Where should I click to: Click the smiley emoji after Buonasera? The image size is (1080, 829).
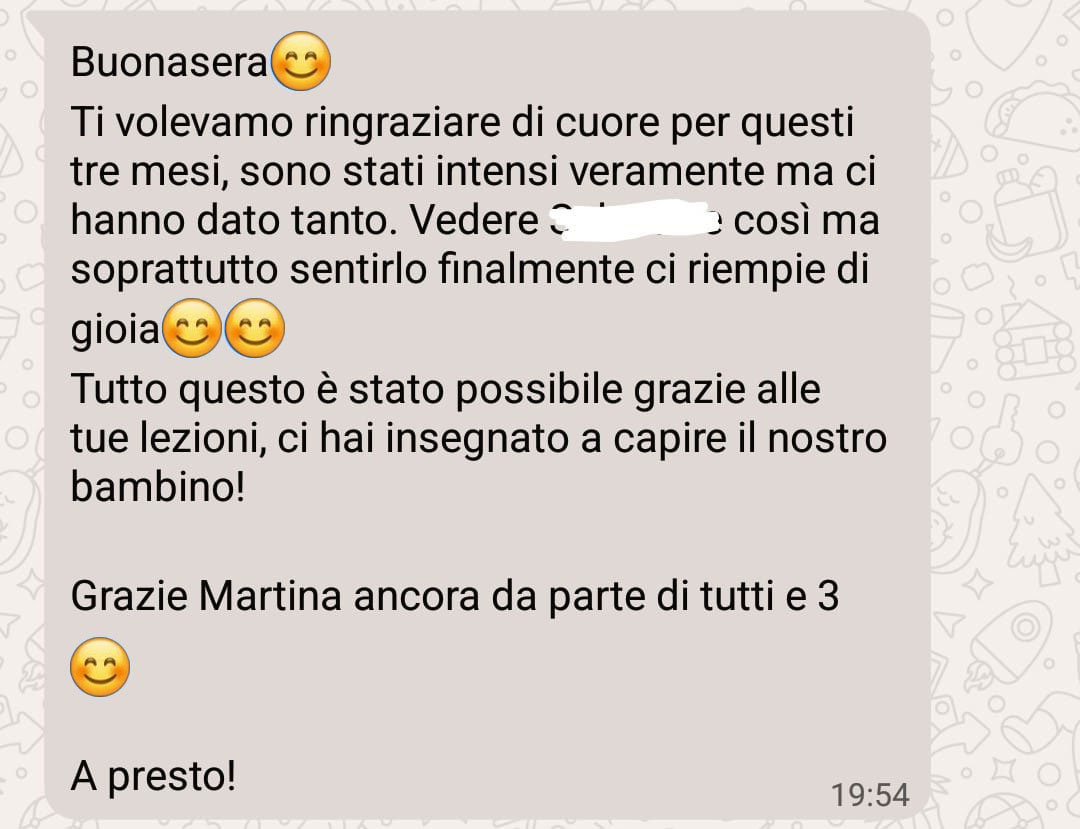(302, 61)
